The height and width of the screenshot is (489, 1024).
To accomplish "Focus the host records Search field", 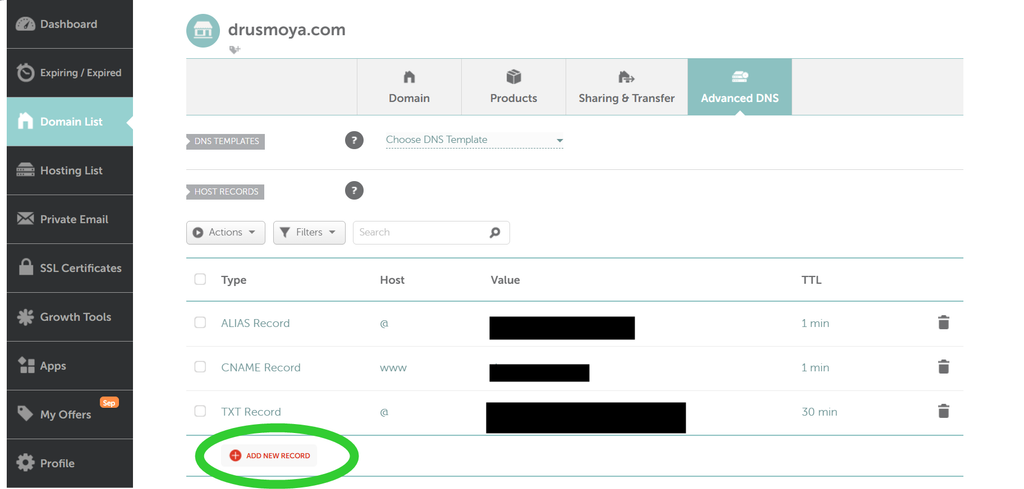I will 431,232.
